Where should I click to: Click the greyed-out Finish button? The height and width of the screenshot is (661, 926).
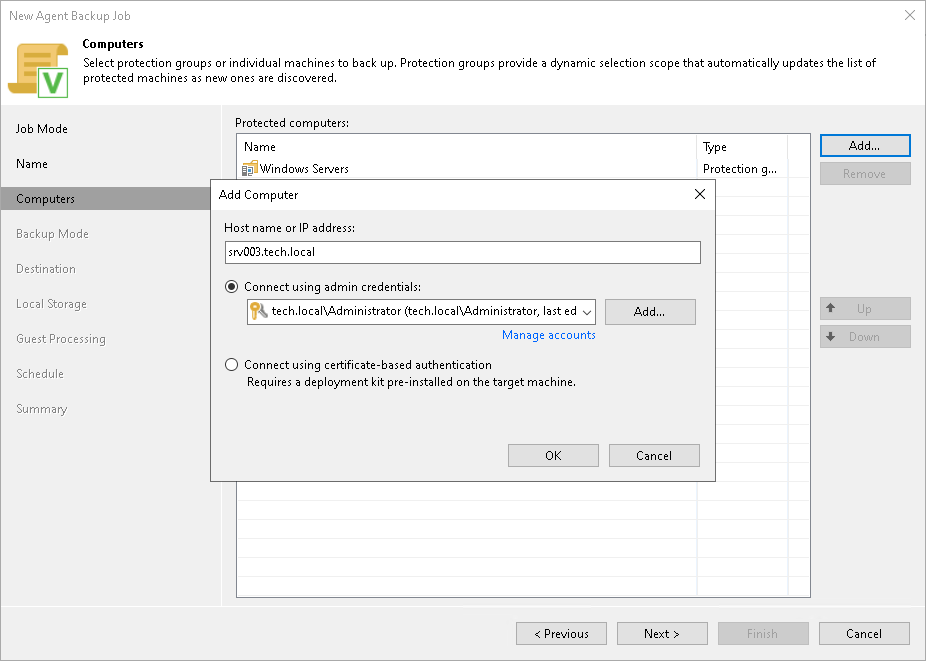(x=763, y=634)
